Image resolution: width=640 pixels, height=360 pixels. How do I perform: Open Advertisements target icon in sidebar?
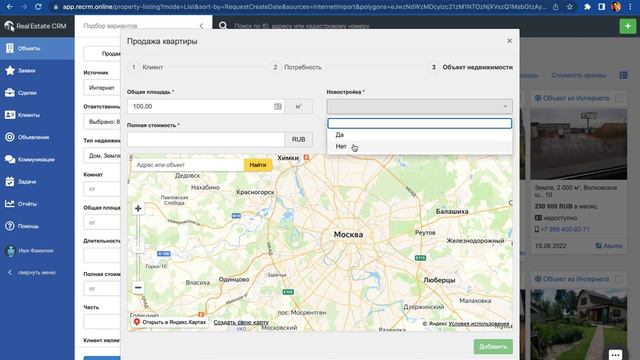[x=10, y=137]
